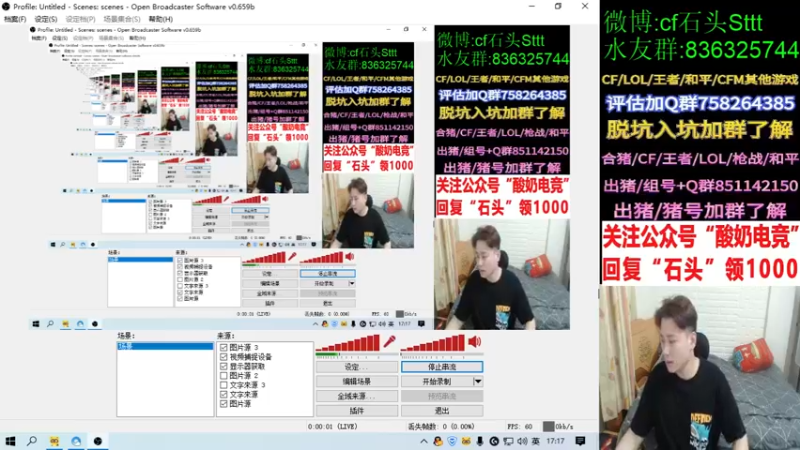800x450 pixels.
Task: Click the 编辑场景 button
Action: pos(357,381)
